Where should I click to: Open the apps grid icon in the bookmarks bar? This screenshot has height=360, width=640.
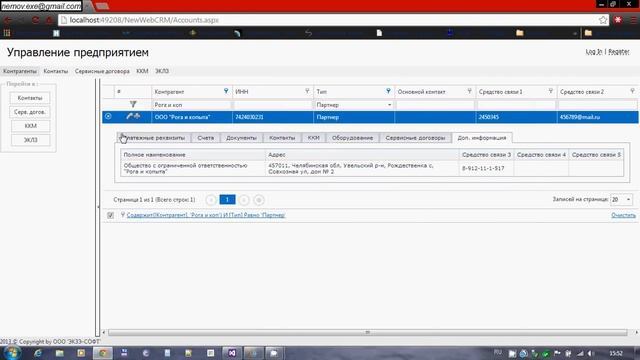[7, 33]
